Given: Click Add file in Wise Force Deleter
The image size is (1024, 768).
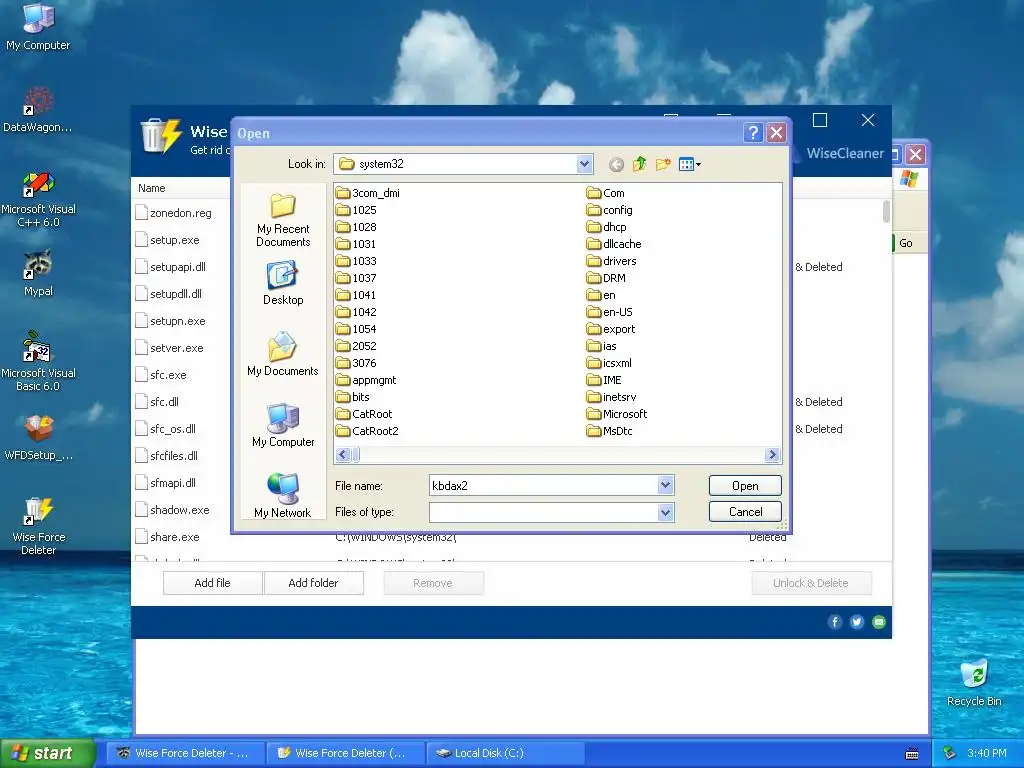Looking at the screenshot, I should (x=212, y=583).
